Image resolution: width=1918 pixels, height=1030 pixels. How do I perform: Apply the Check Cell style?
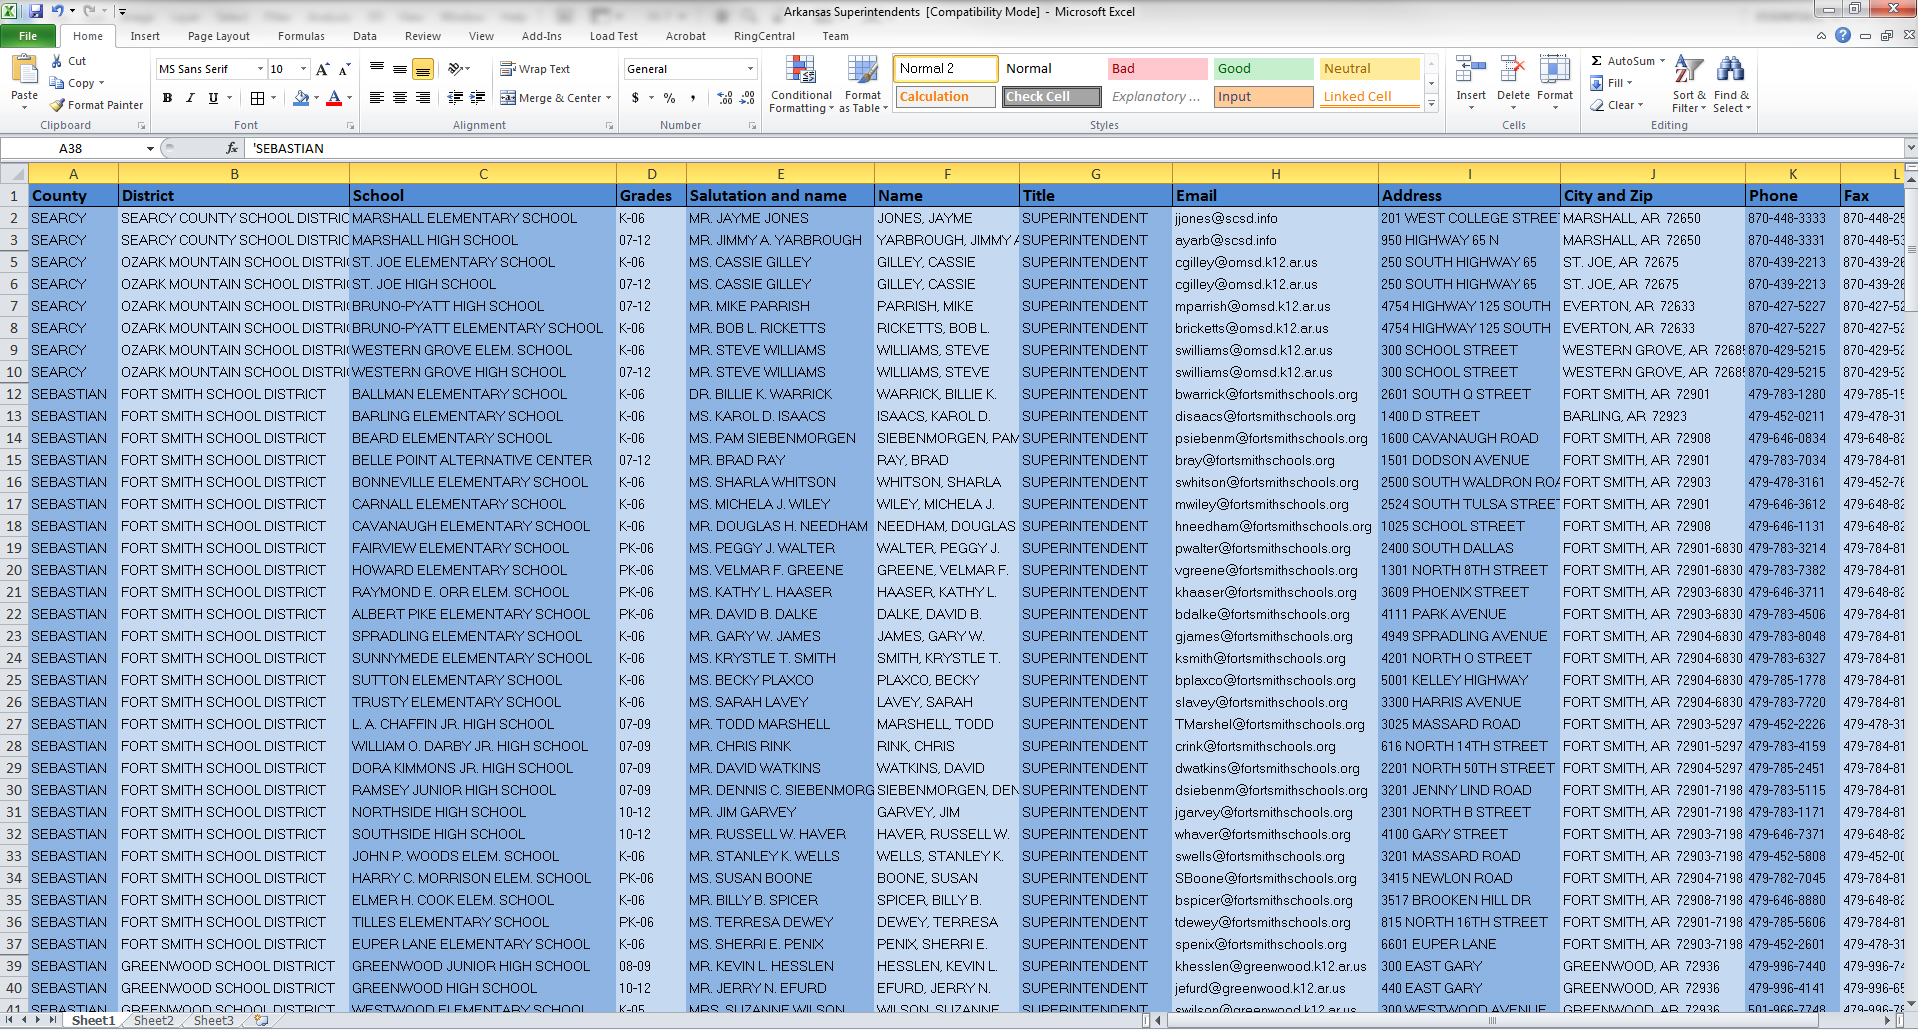click(x=1051, y=97)
